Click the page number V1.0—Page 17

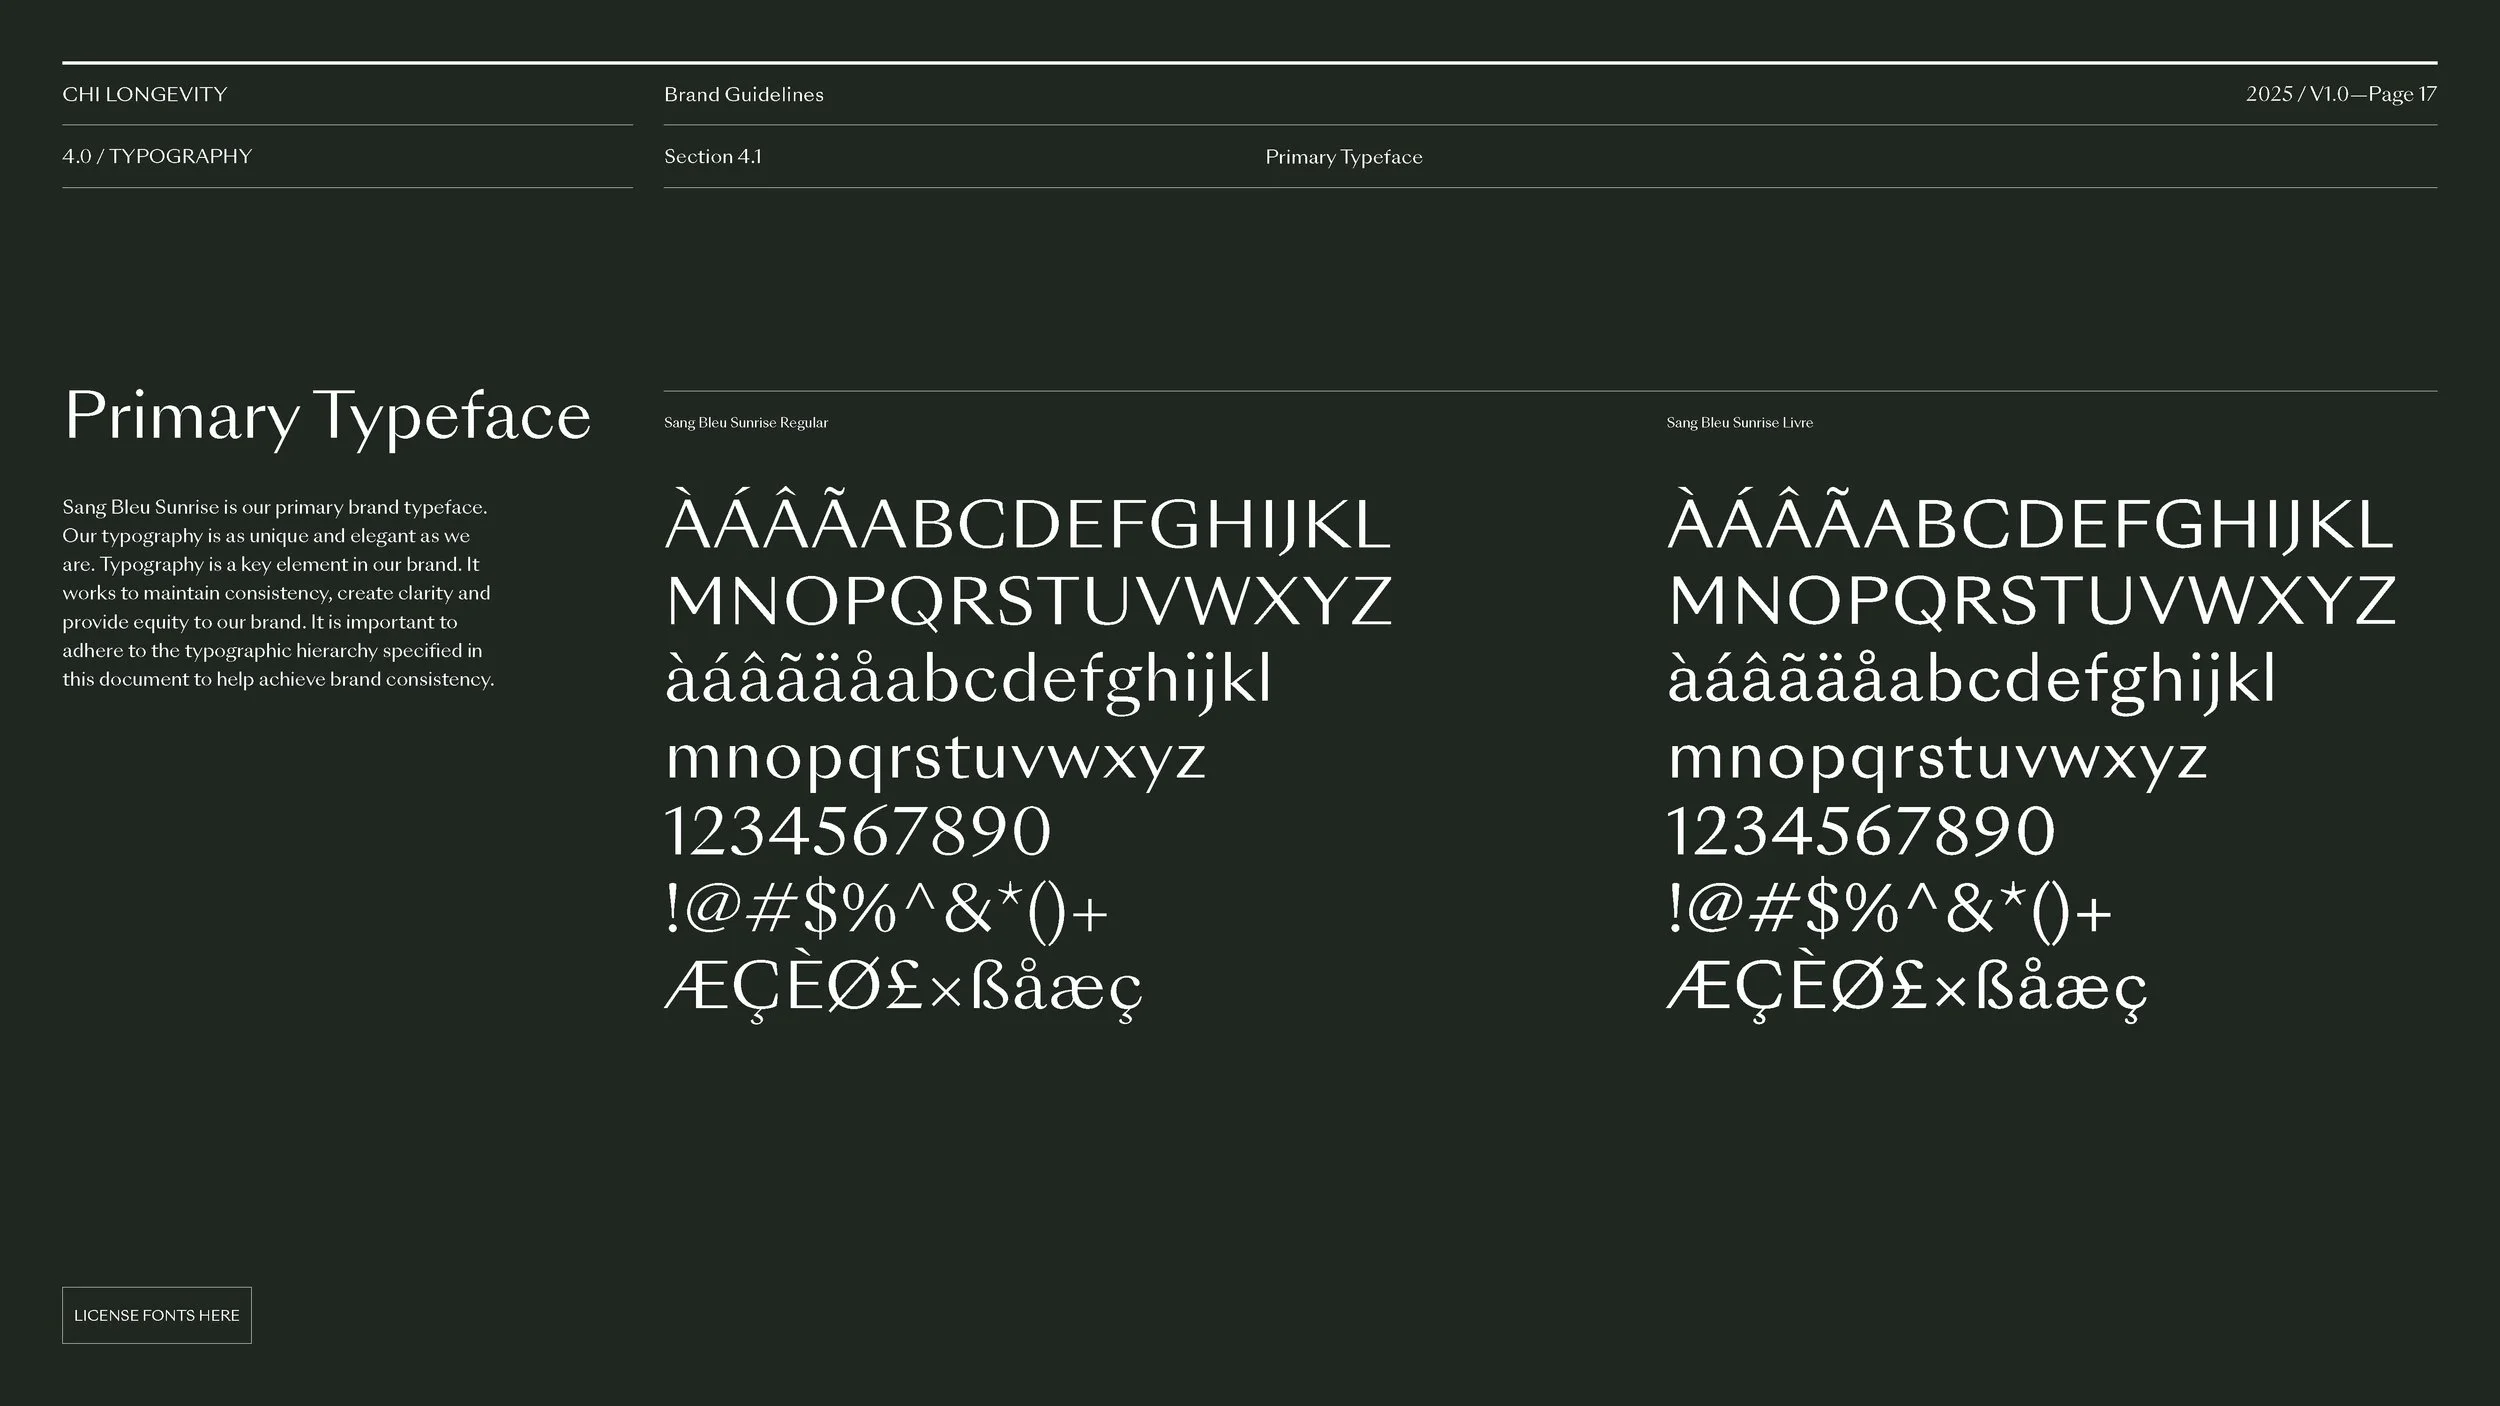(x=2340, y=94)
